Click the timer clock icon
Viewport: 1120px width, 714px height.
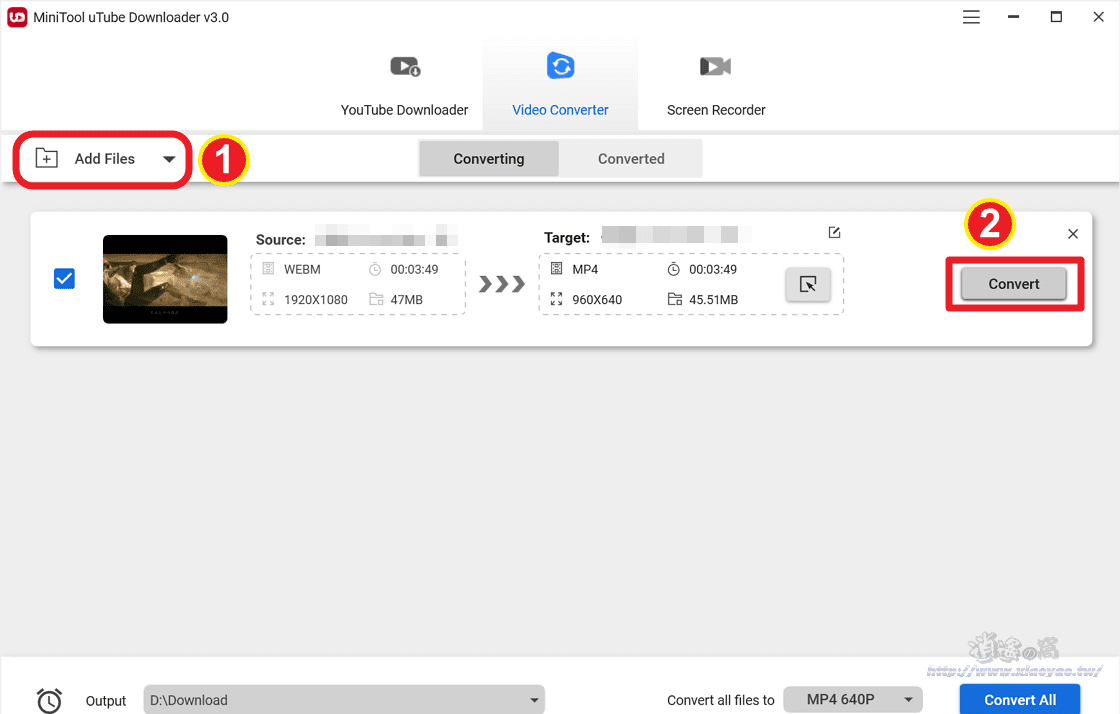tap(49, 700)
